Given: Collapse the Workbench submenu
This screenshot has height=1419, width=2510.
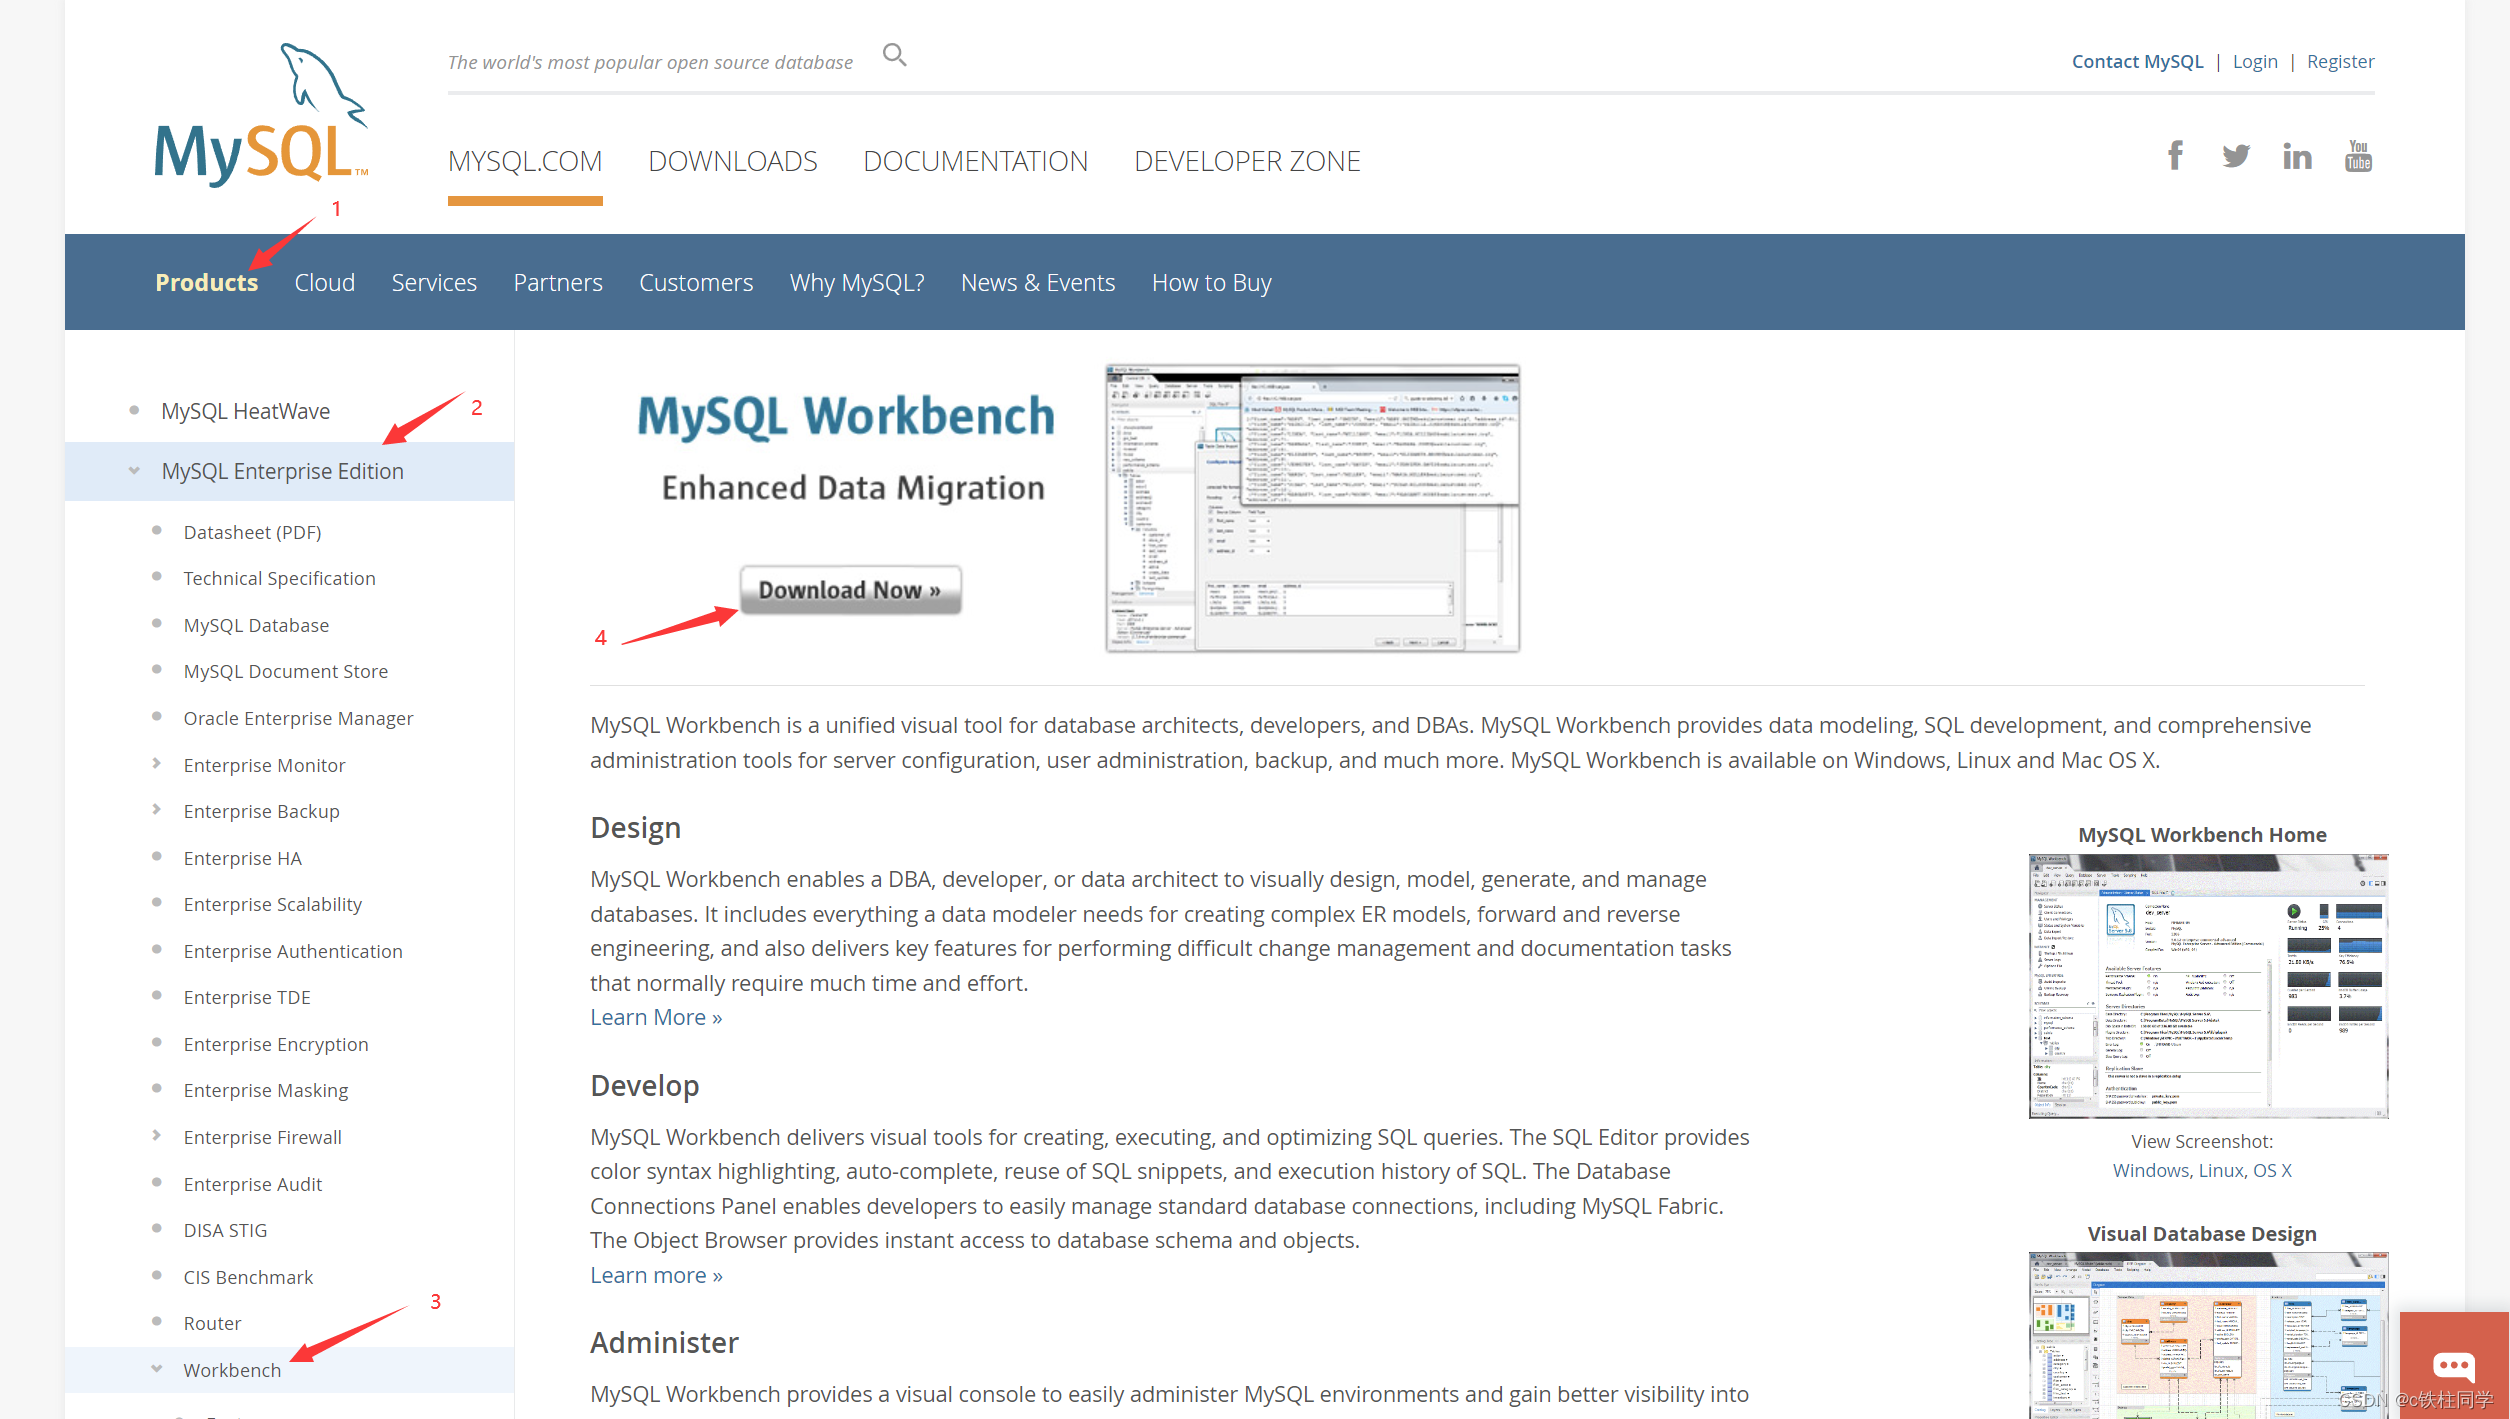Looking at the screenshot, I should [156, 1368].
